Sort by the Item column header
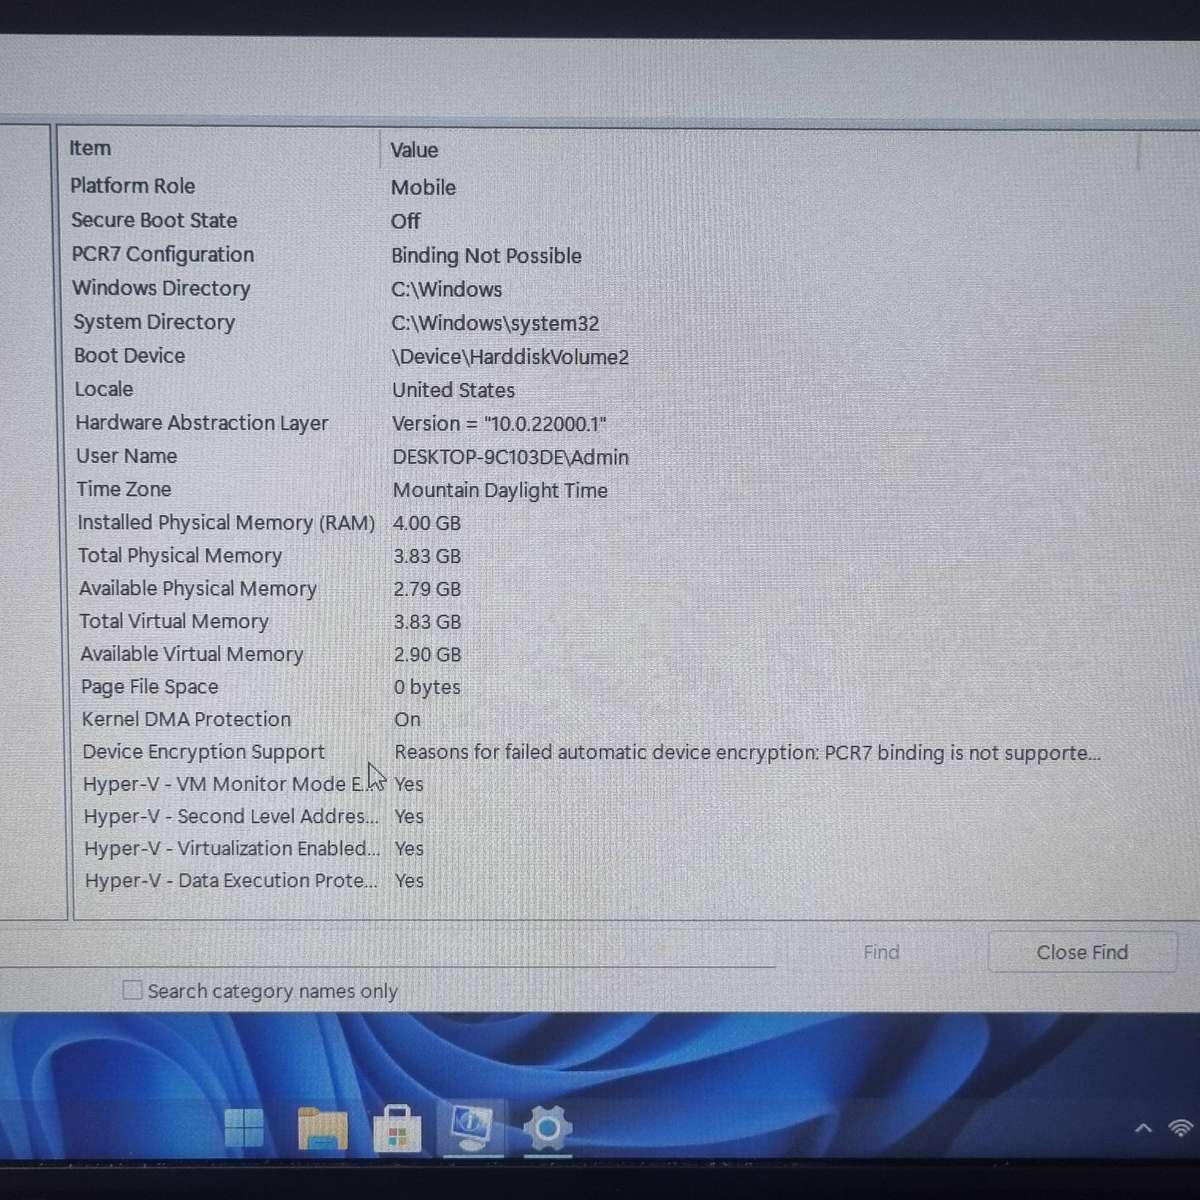 click(x=90, y=148)
